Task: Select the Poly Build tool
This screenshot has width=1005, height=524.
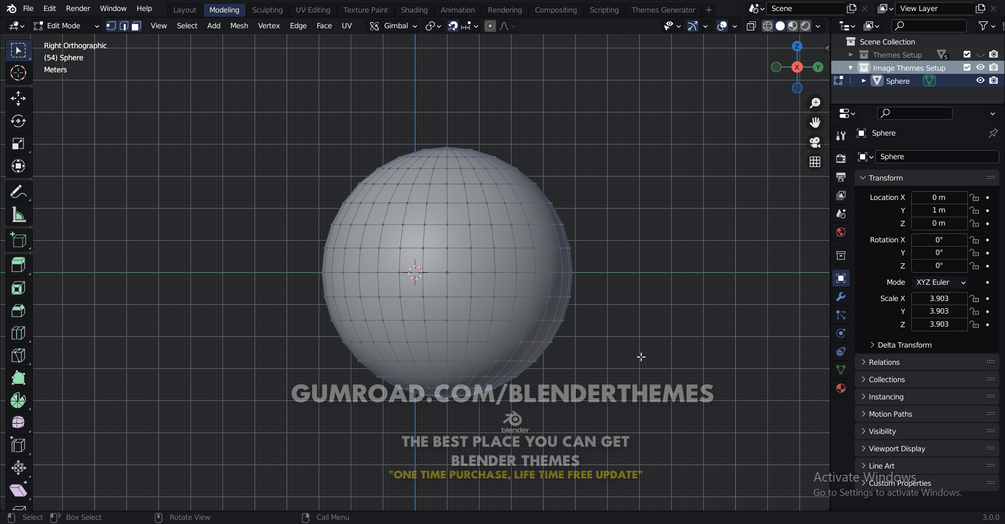Action: pos(18,378)
